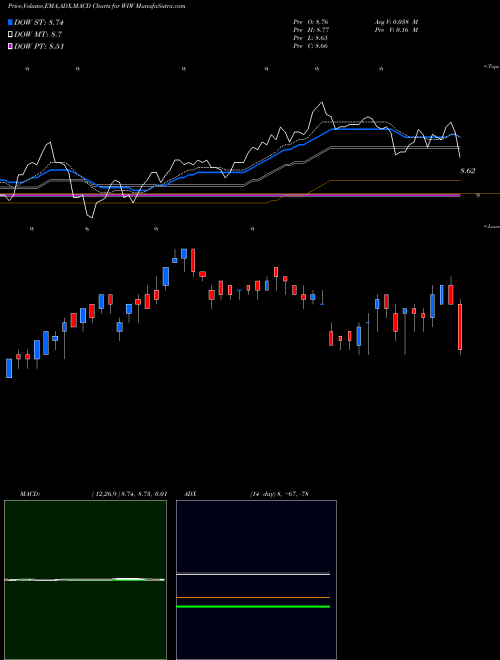Click the 'Pre C: 8.66' value
Screen dimensions: 500x660
click(x=311, y=46)
